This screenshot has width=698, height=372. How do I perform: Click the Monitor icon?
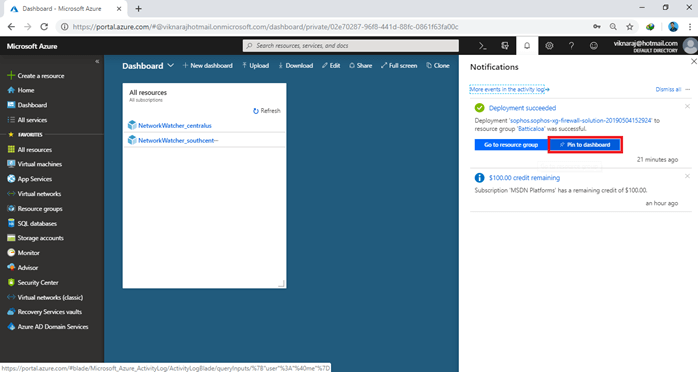[x=11, y=252]
